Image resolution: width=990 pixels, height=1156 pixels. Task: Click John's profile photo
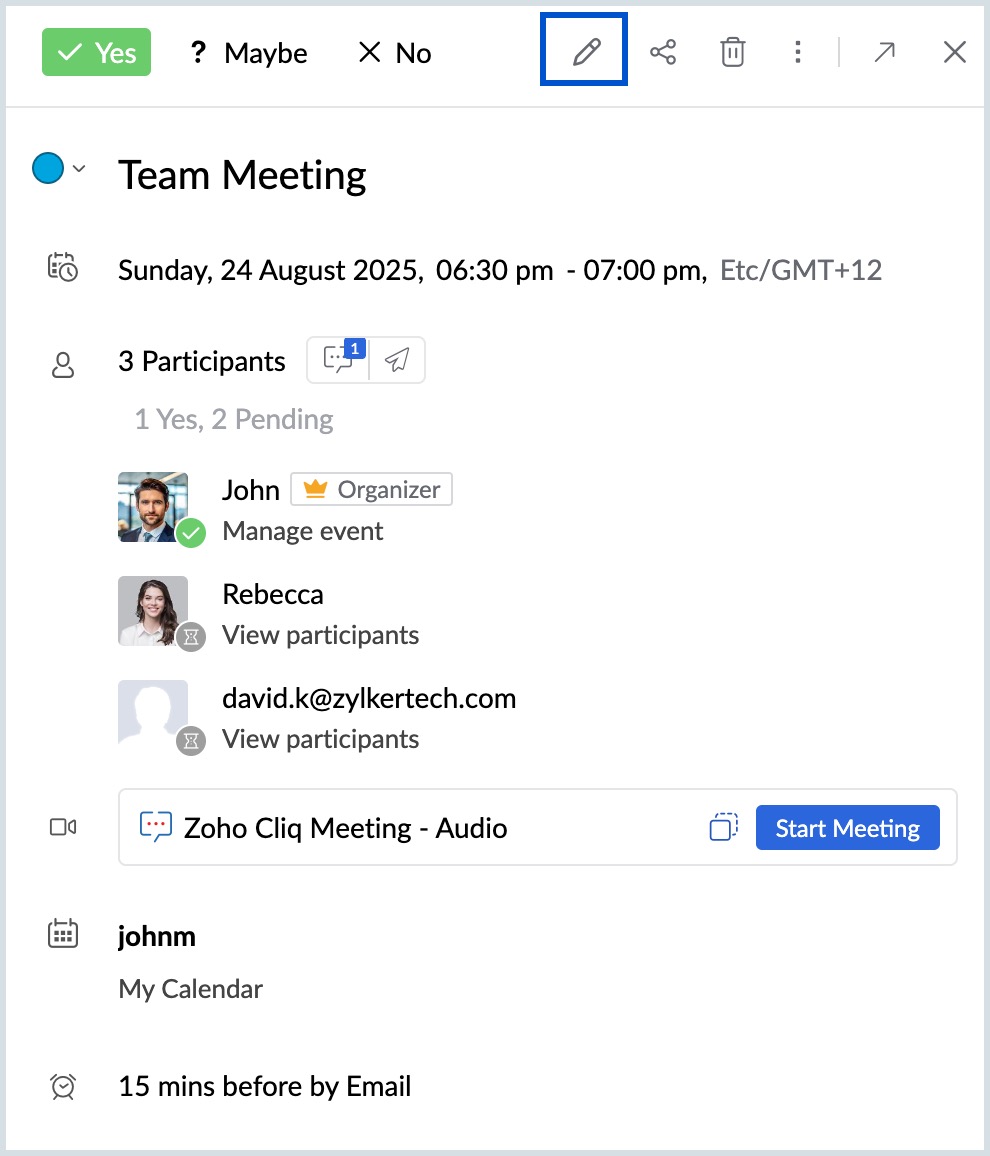(x=153, y=507)
